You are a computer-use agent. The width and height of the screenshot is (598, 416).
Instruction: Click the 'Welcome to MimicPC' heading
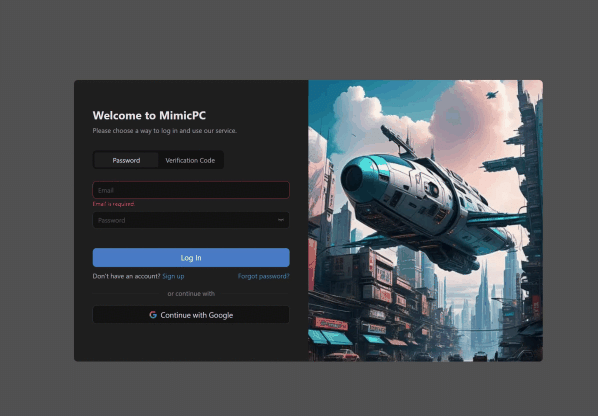click(x=149, y=115)
